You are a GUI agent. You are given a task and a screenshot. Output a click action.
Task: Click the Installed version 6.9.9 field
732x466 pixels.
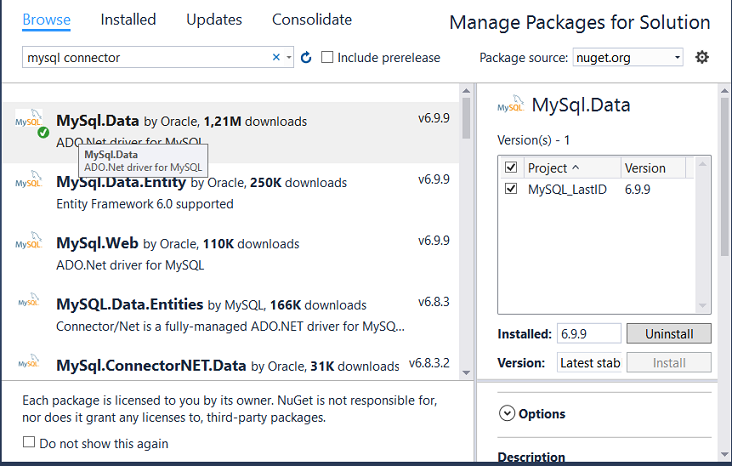589,334
